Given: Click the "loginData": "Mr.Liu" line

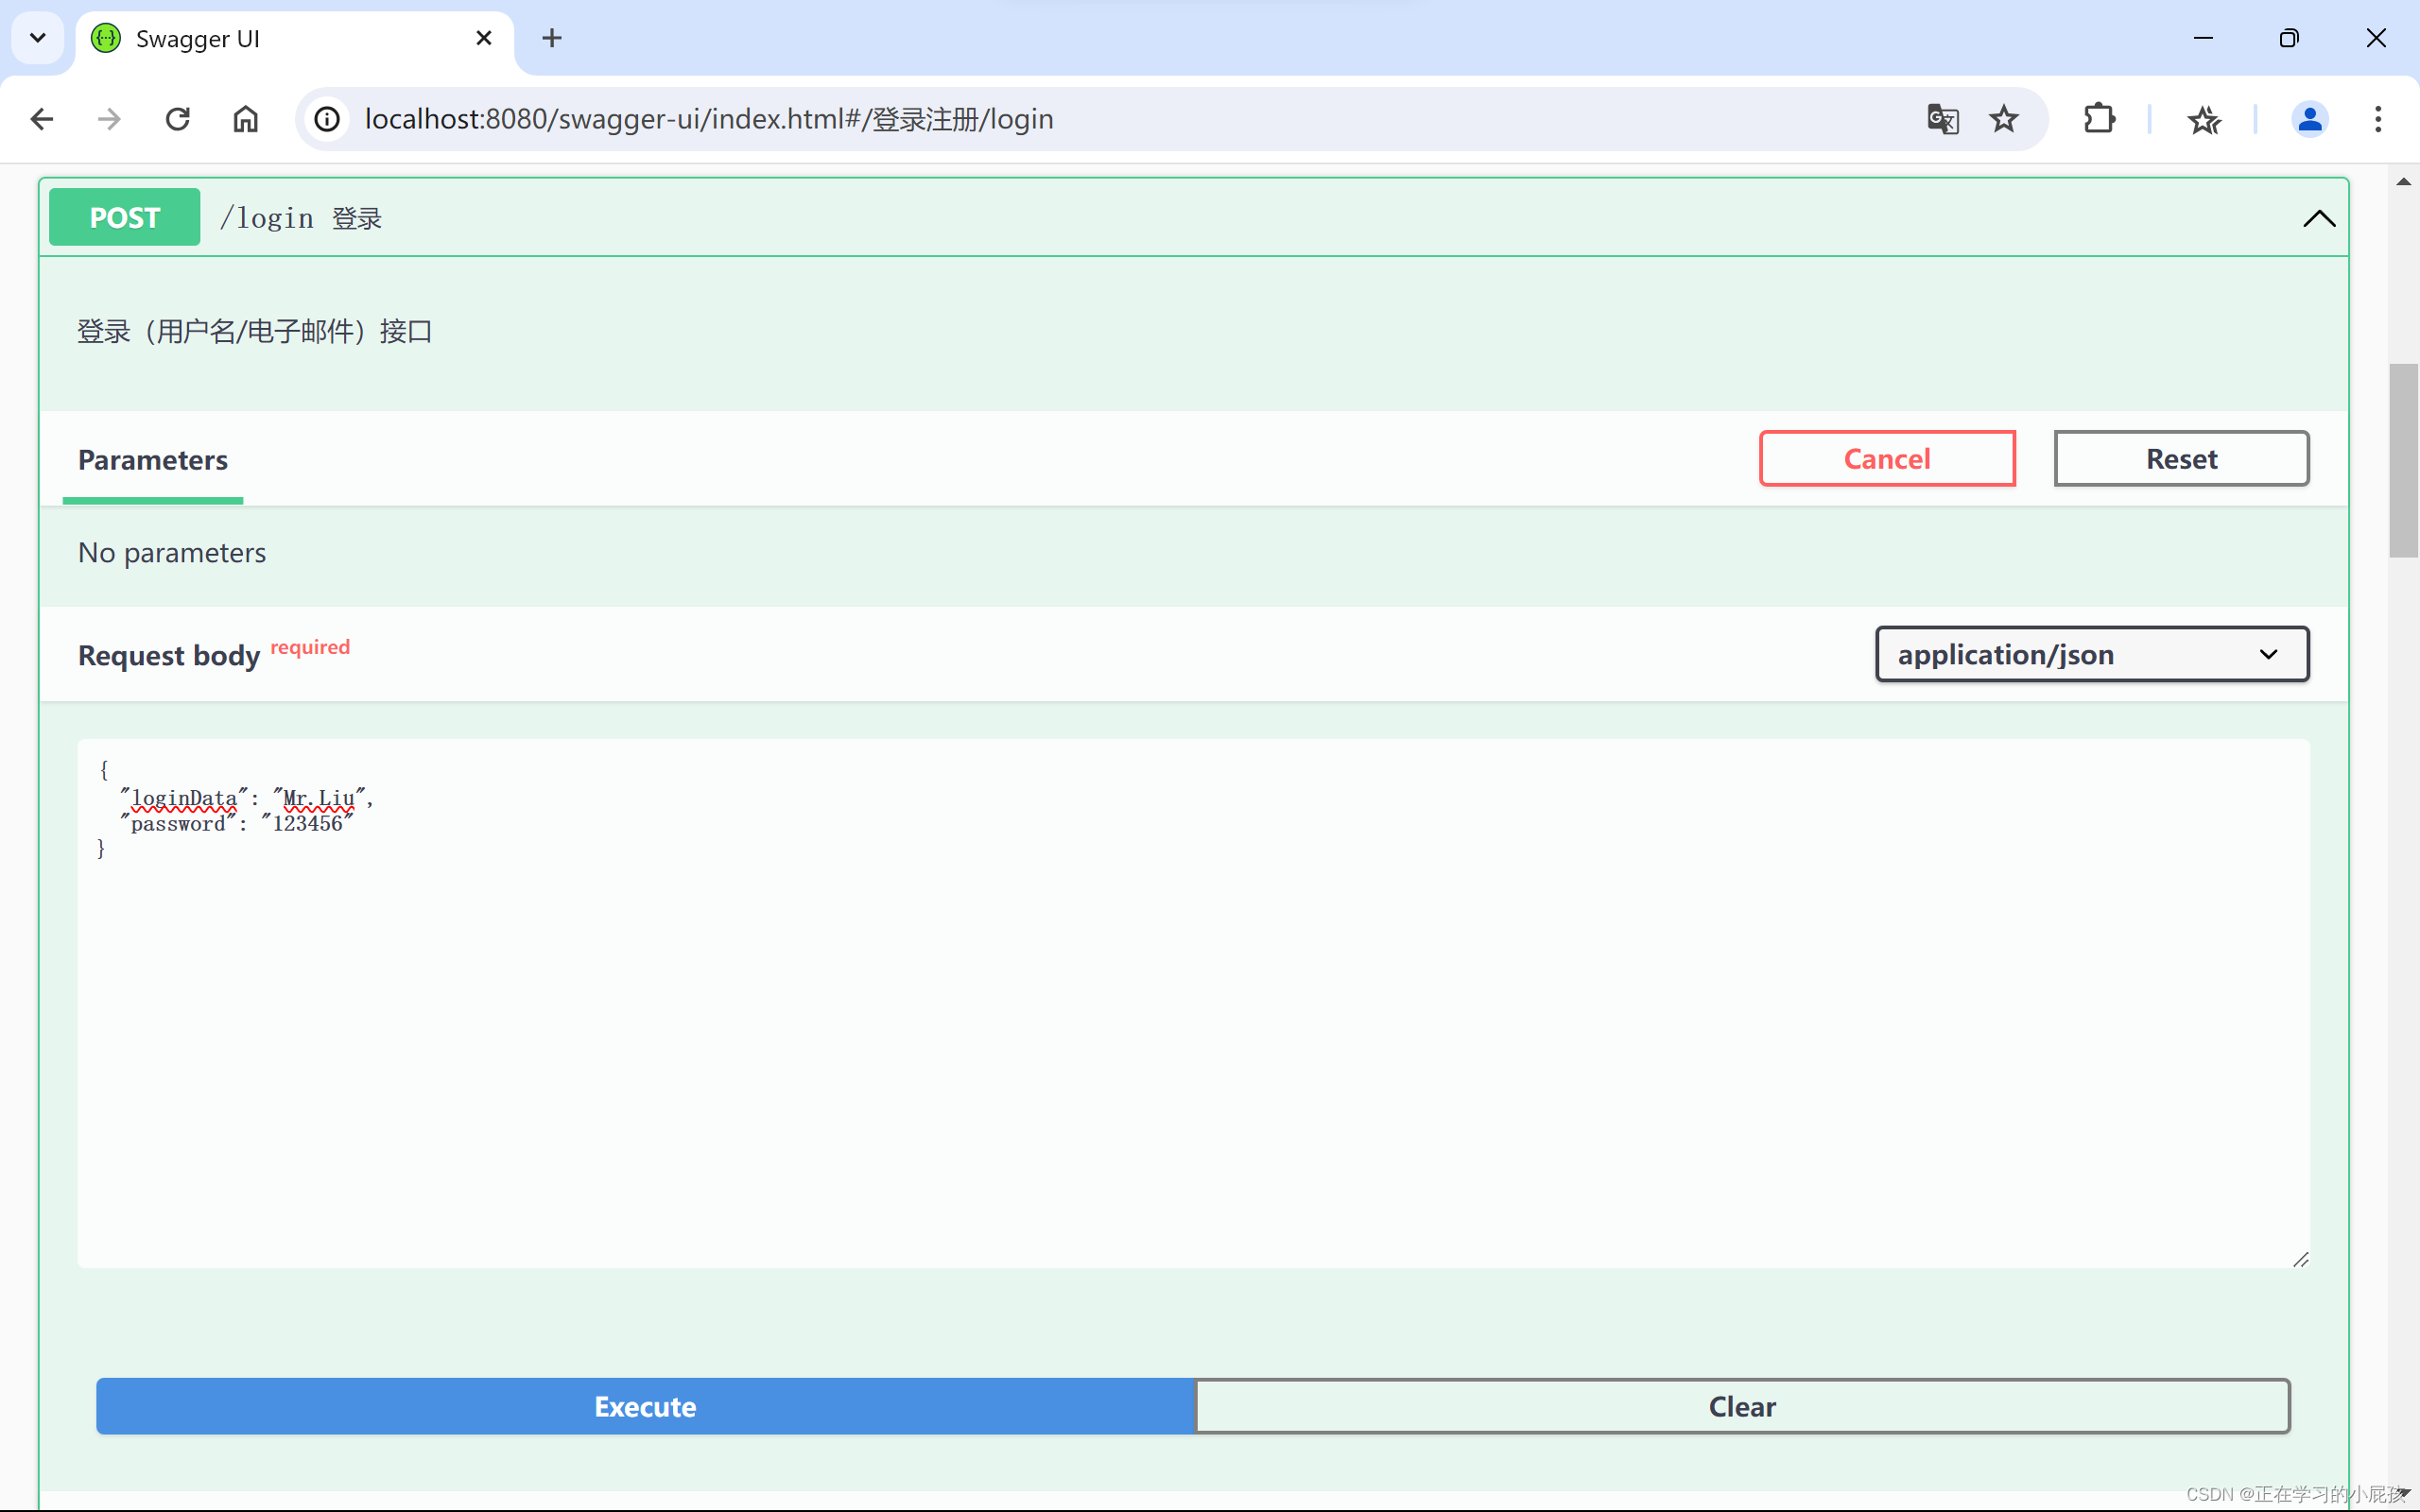Looking at the screenshot, I should pyautogui.click(x=247, y=798).
